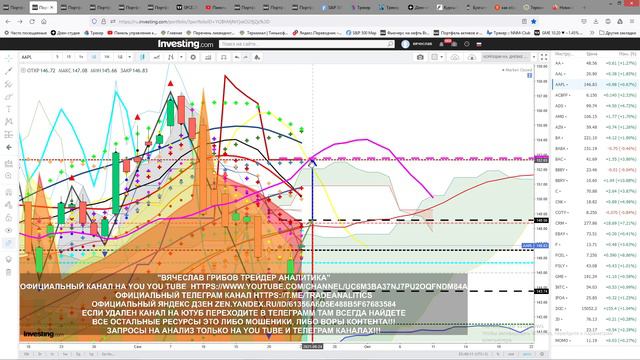Screen dimensions: 640x360
Task: Go to the browser home page
Action: click(x=44, y=21)
